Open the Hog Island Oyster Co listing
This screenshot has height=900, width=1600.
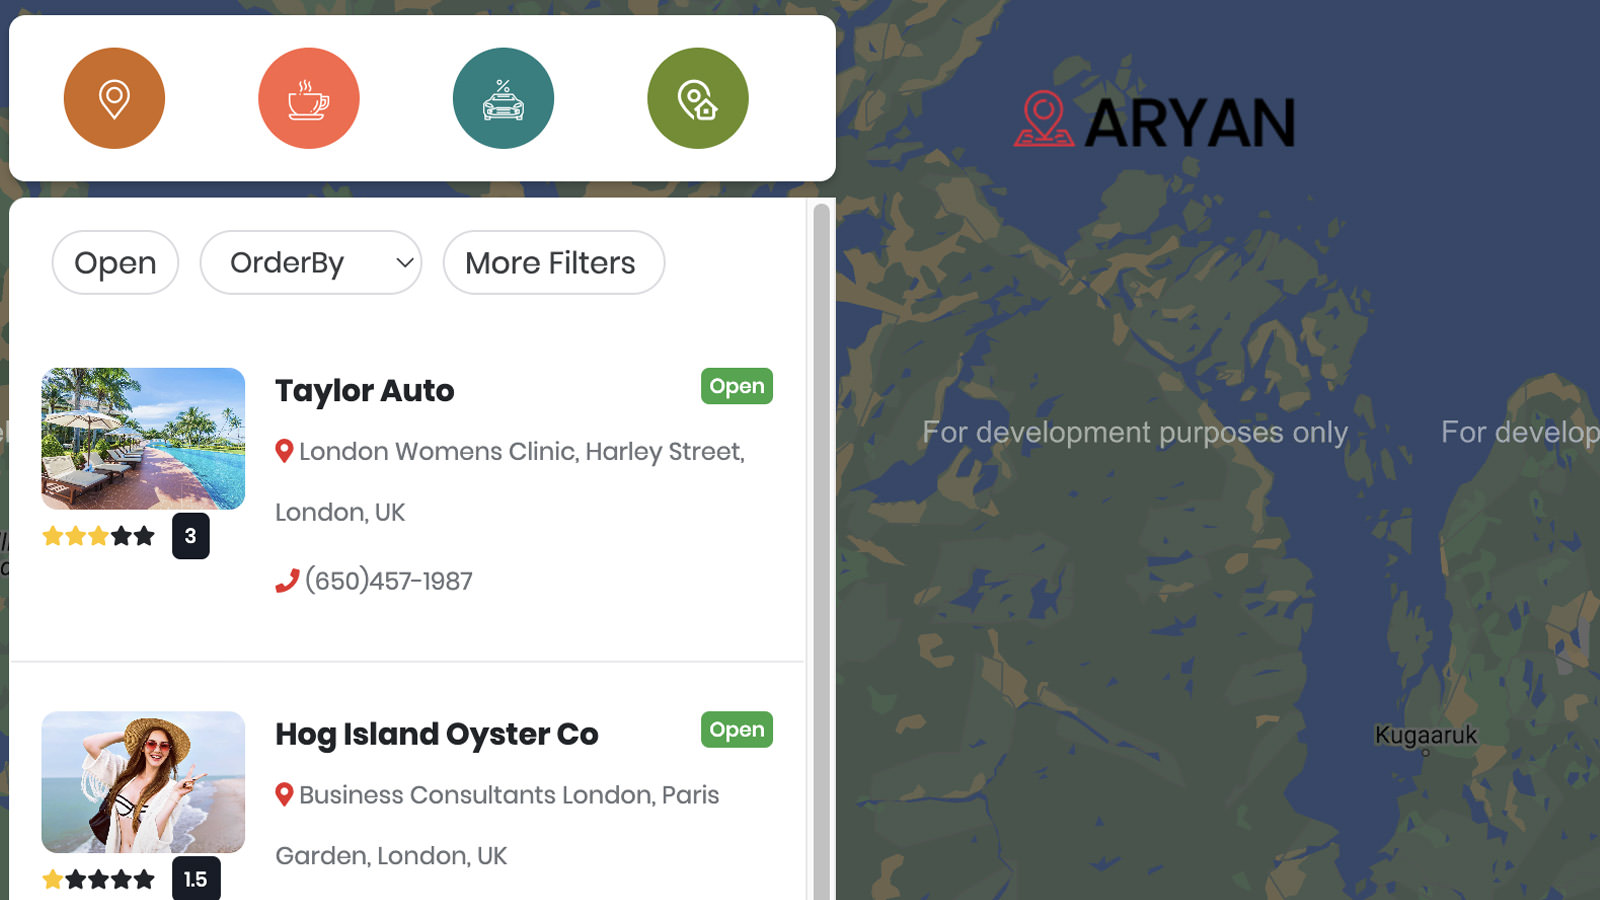[x=436, y=734]
